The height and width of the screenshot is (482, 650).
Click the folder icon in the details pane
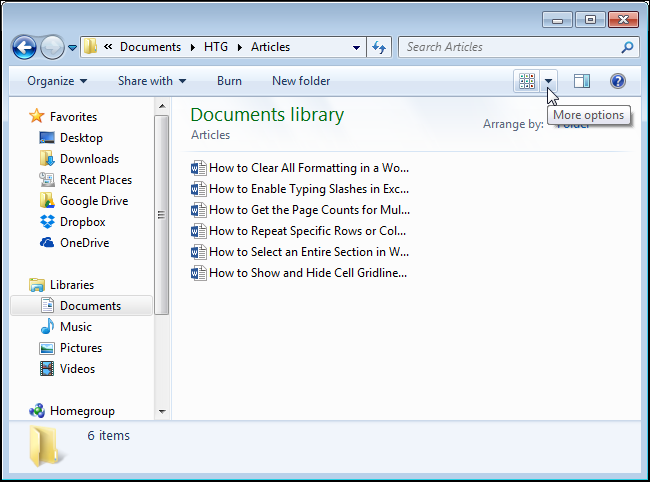[46, 446]
